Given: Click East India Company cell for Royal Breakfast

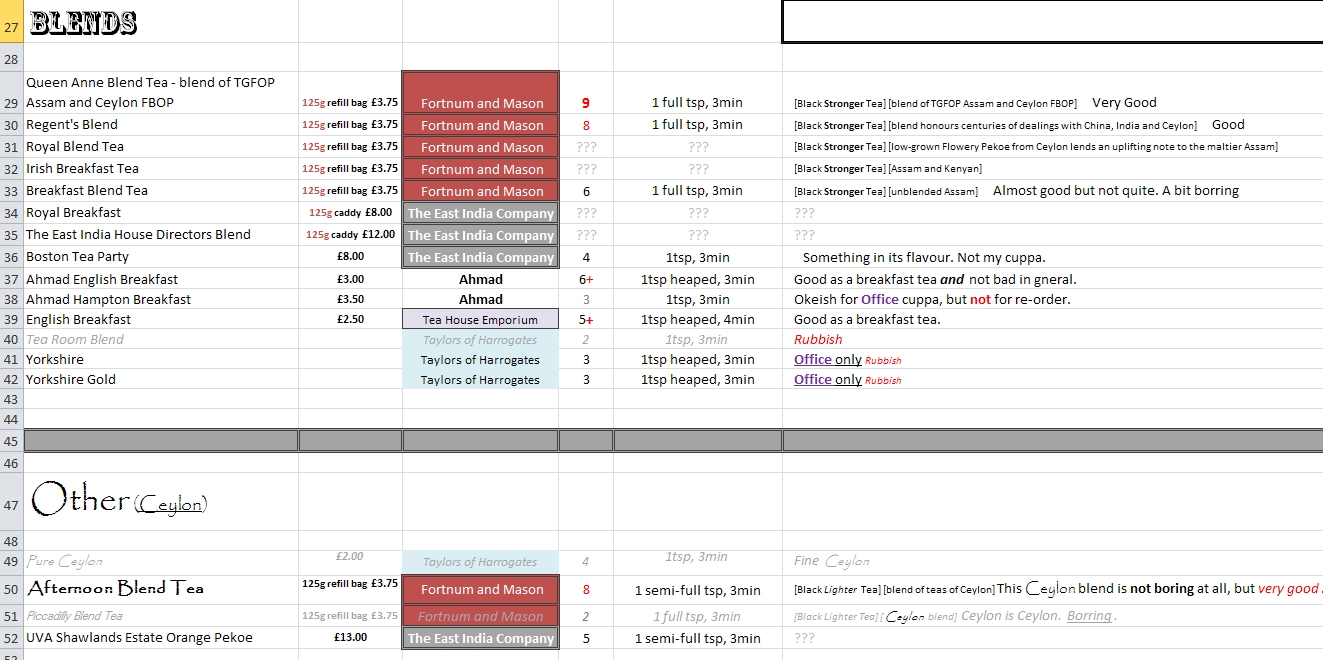Looking at the screenshot, I should pyautogui.click(x=481, y=213).
